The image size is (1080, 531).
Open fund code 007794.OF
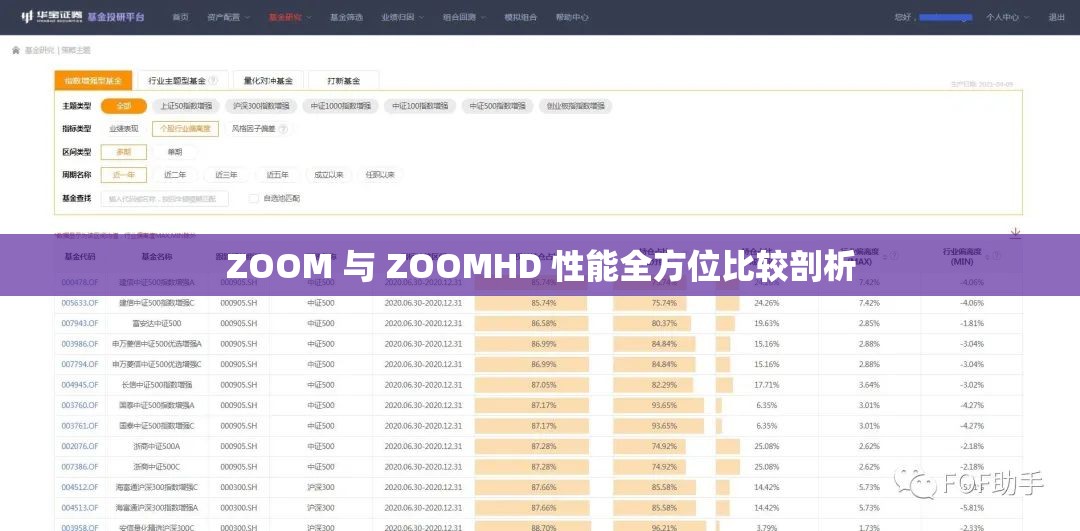[80, 364]
